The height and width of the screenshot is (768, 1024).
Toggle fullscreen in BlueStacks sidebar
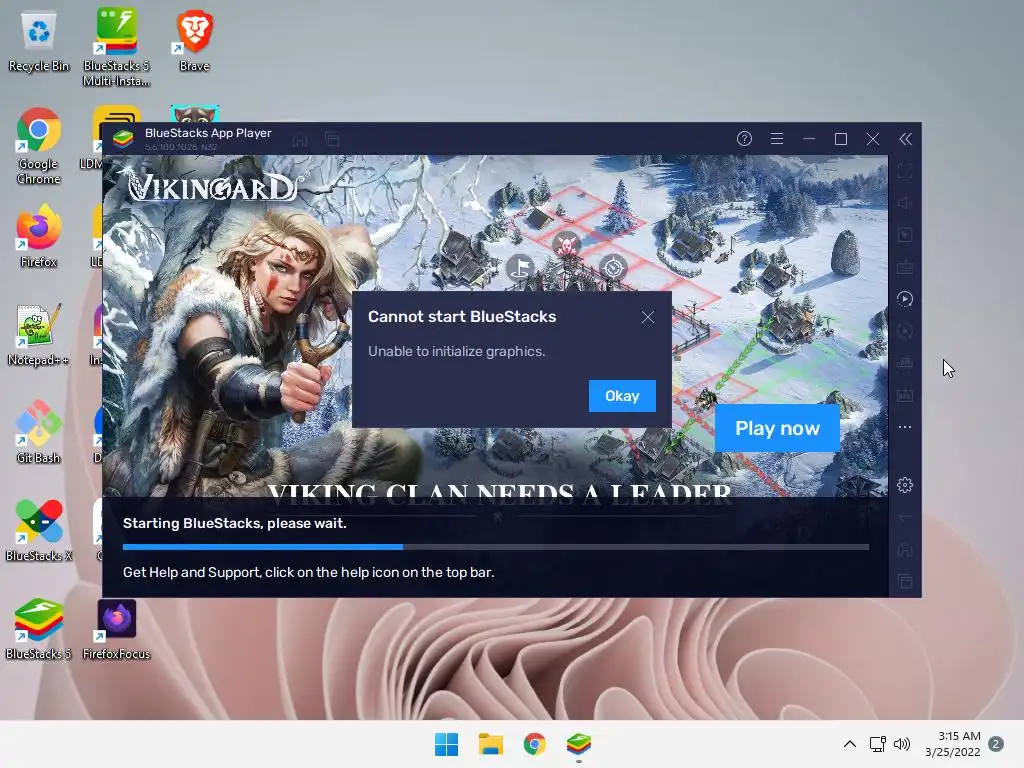904,171
